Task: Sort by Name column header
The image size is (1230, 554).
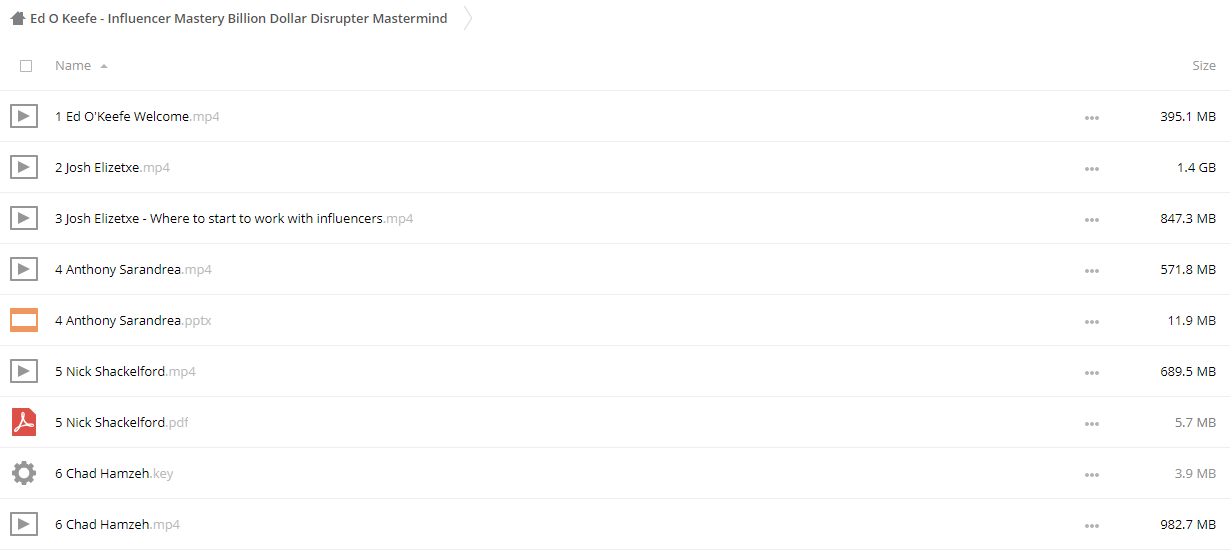Action: tap(73, 66)
